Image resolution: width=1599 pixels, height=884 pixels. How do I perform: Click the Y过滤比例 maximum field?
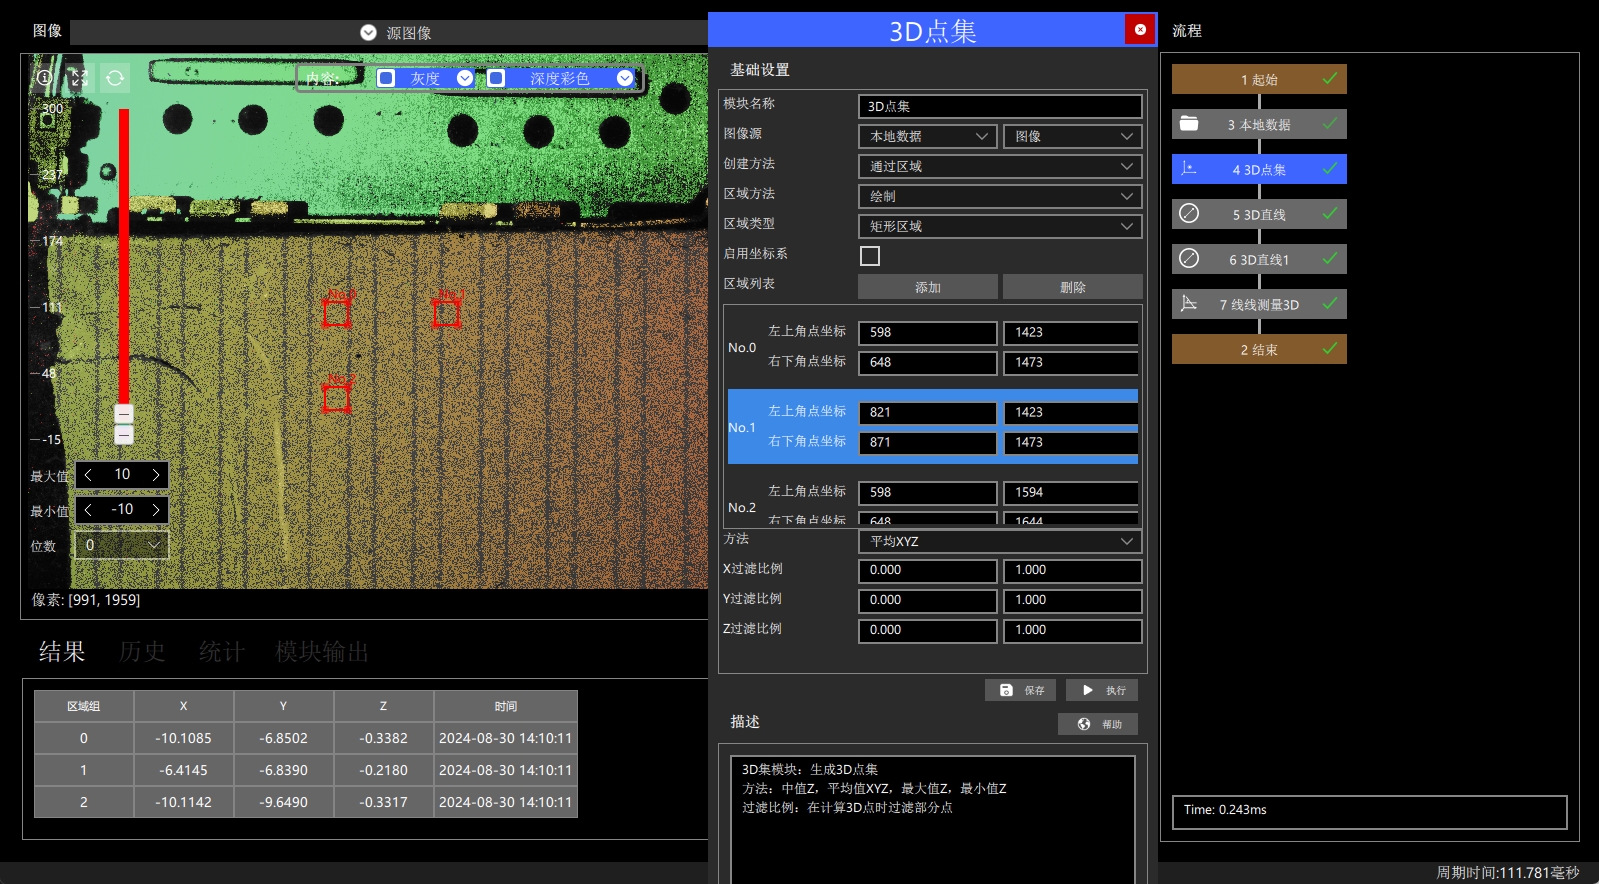pyautogui.click(x=1073, y=601)
